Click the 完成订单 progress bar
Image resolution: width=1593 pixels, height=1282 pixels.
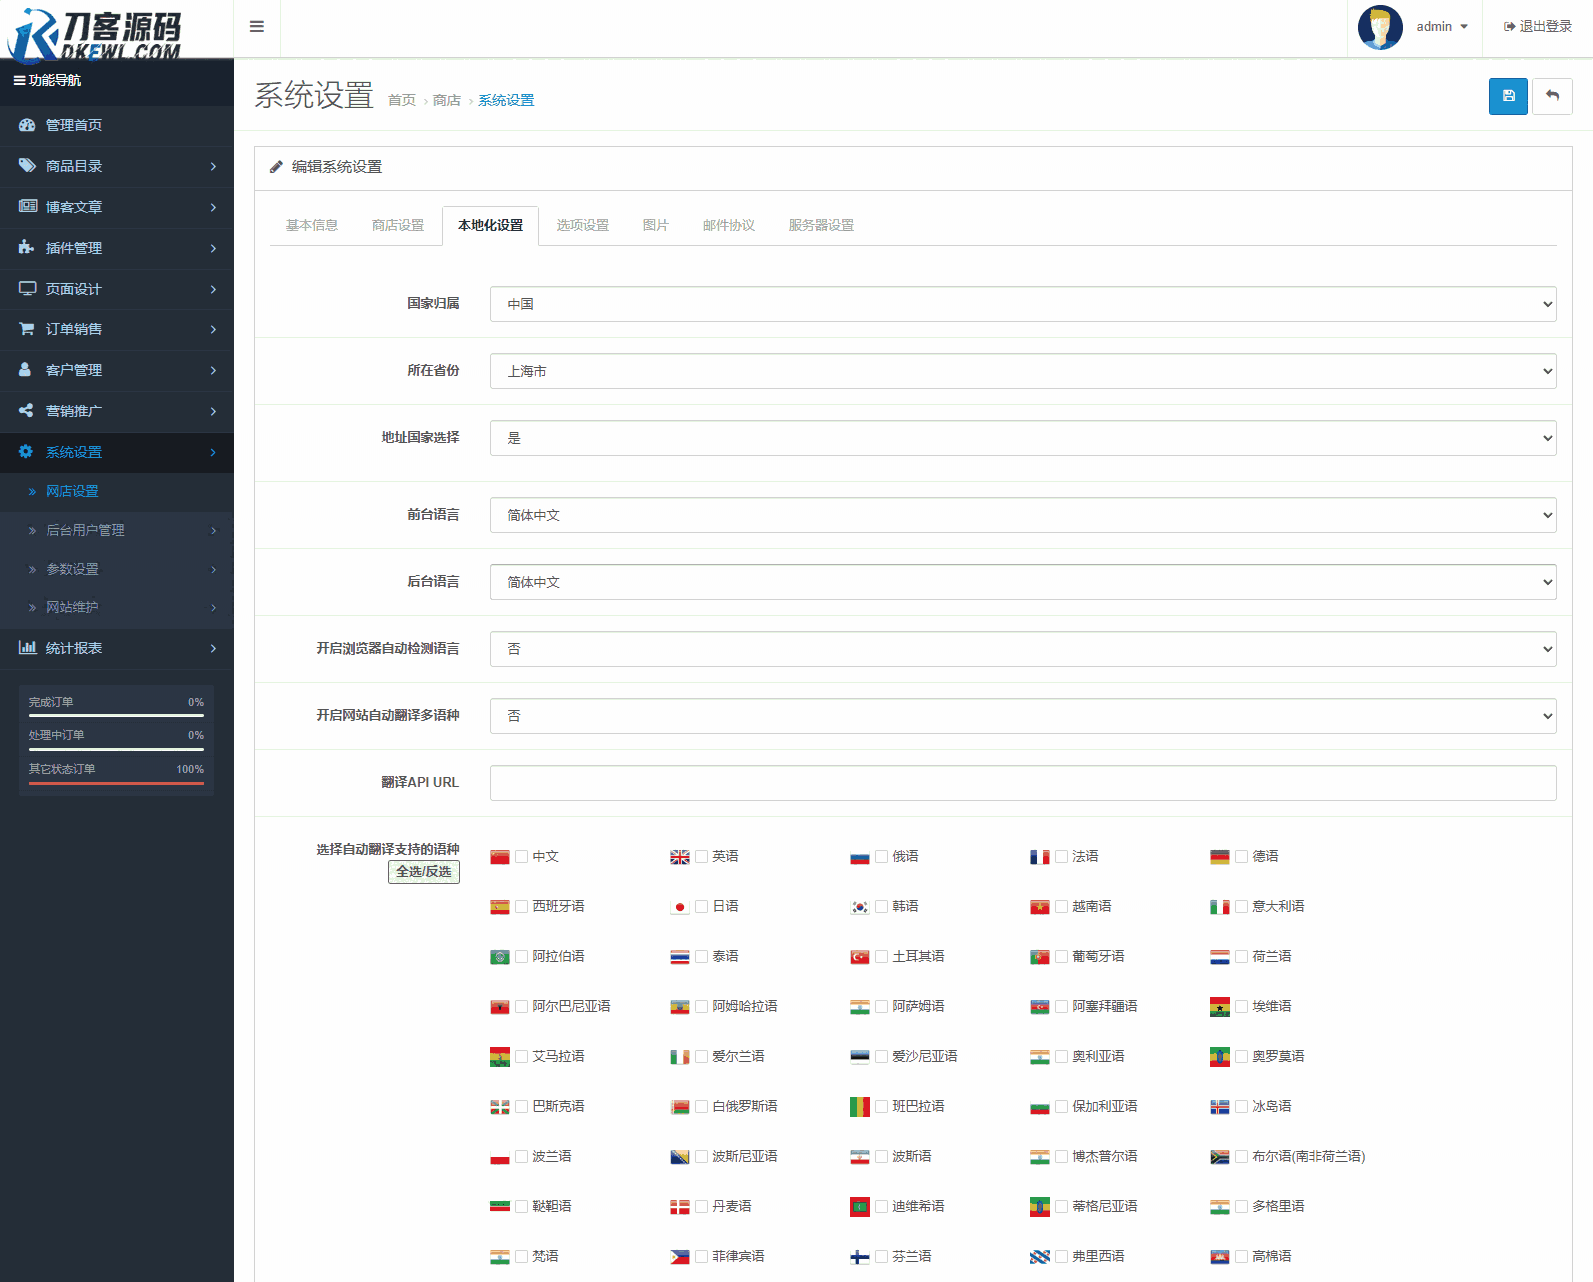116,715
